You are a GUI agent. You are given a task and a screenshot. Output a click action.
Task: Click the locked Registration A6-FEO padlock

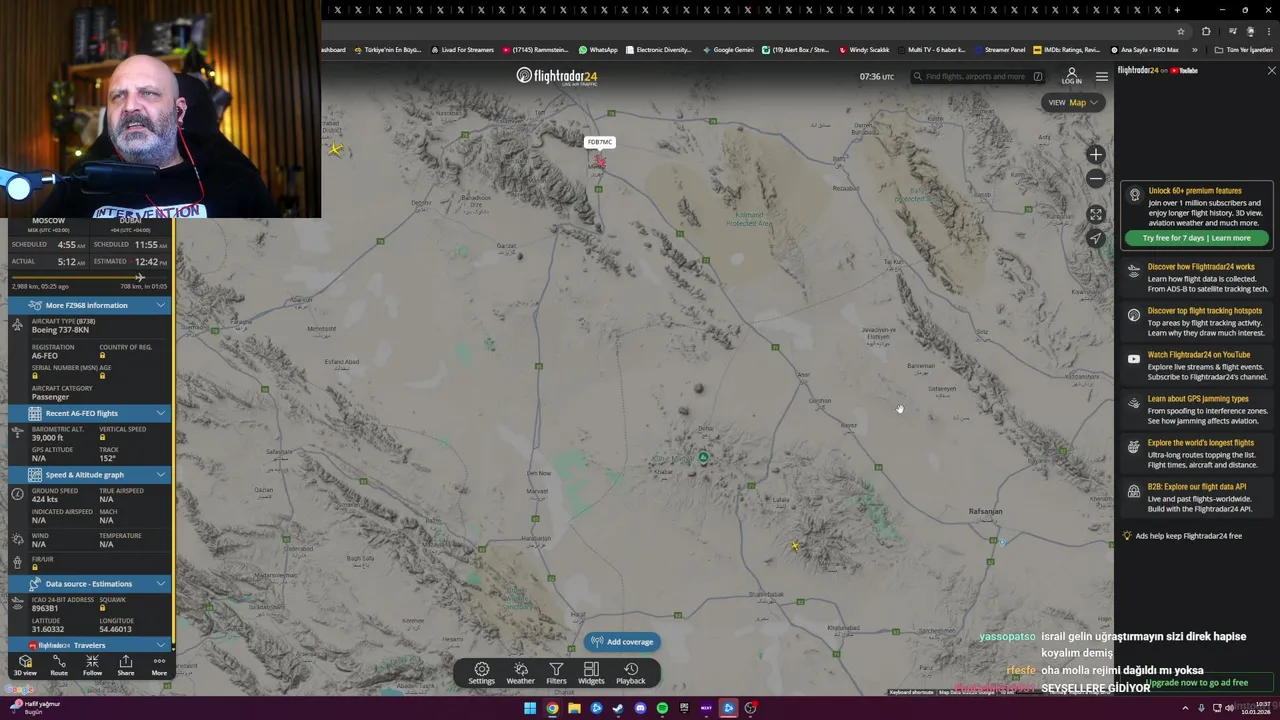tap(102, 356)
